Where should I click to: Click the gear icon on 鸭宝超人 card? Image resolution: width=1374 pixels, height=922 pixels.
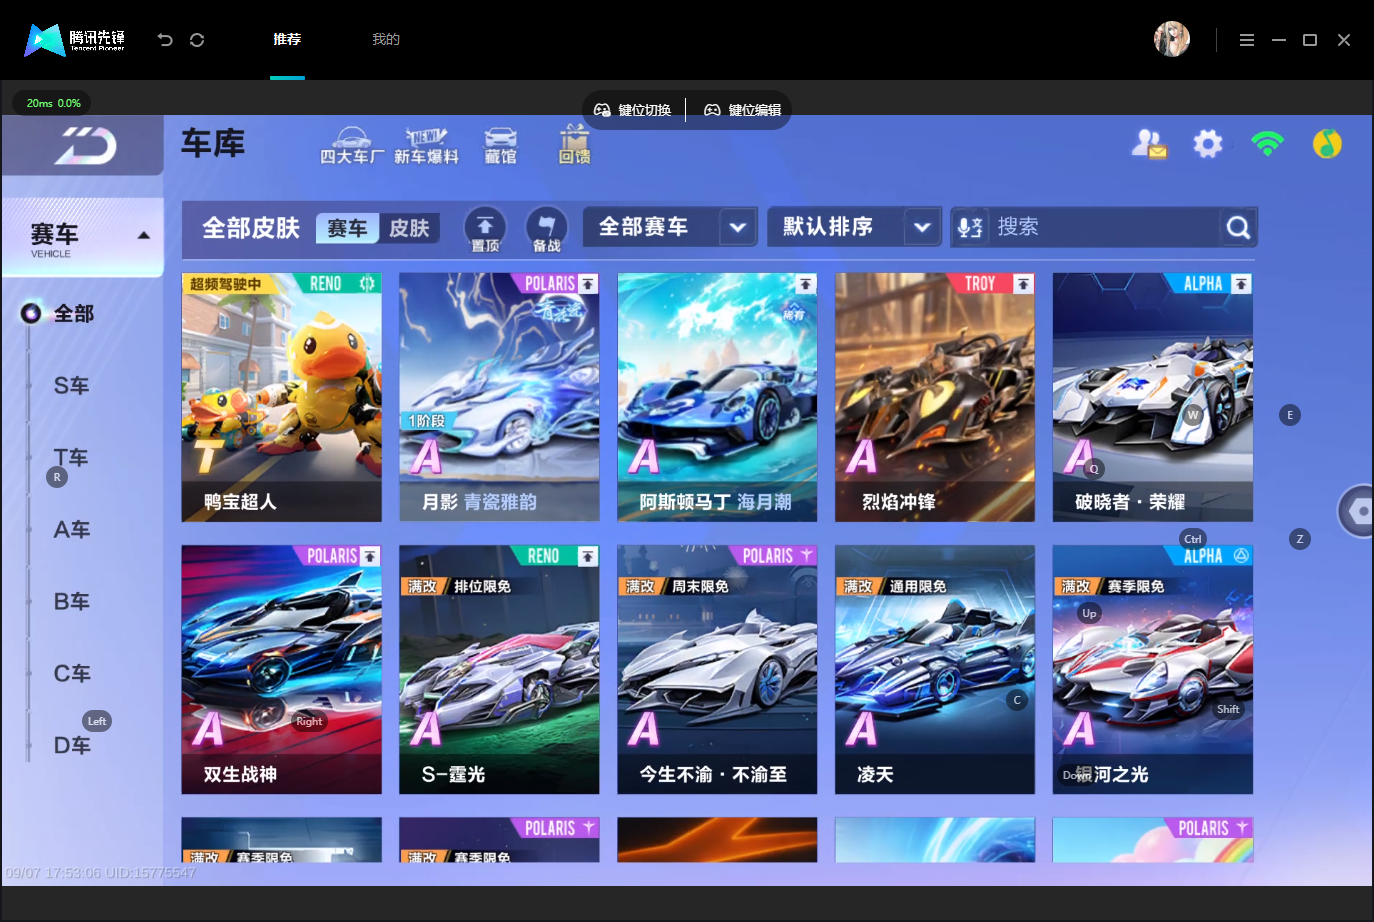(x=367, y=284)
